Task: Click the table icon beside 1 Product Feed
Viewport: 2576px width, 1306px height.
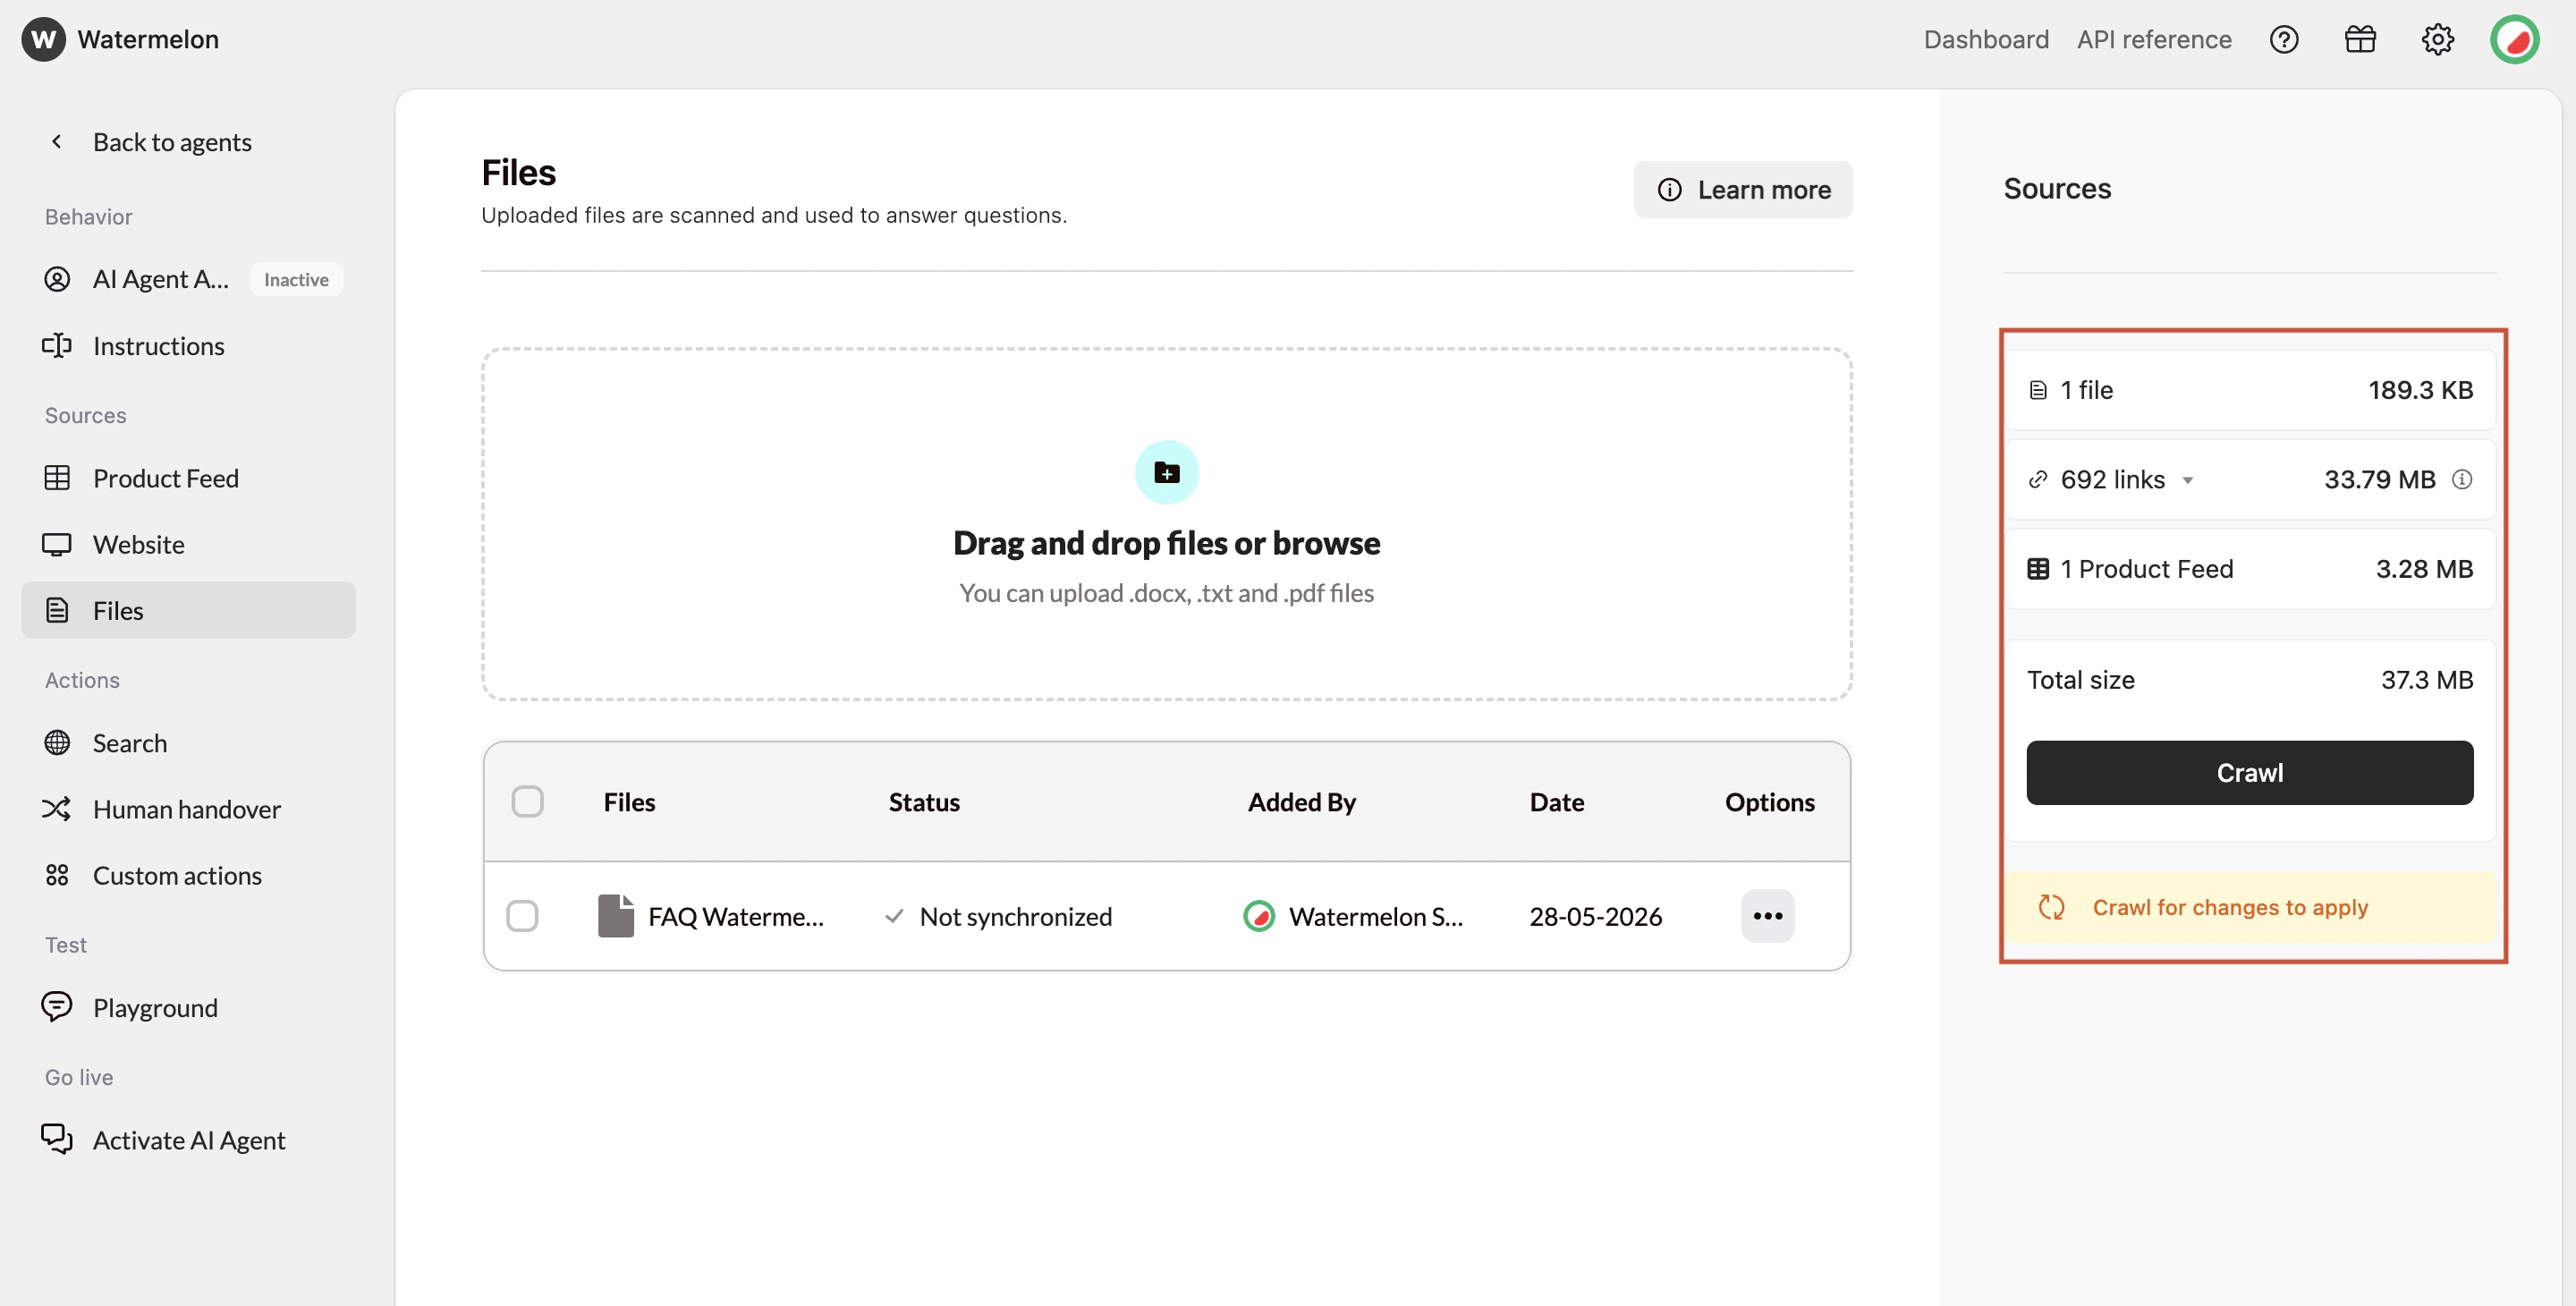Action: pos(2038,569)
